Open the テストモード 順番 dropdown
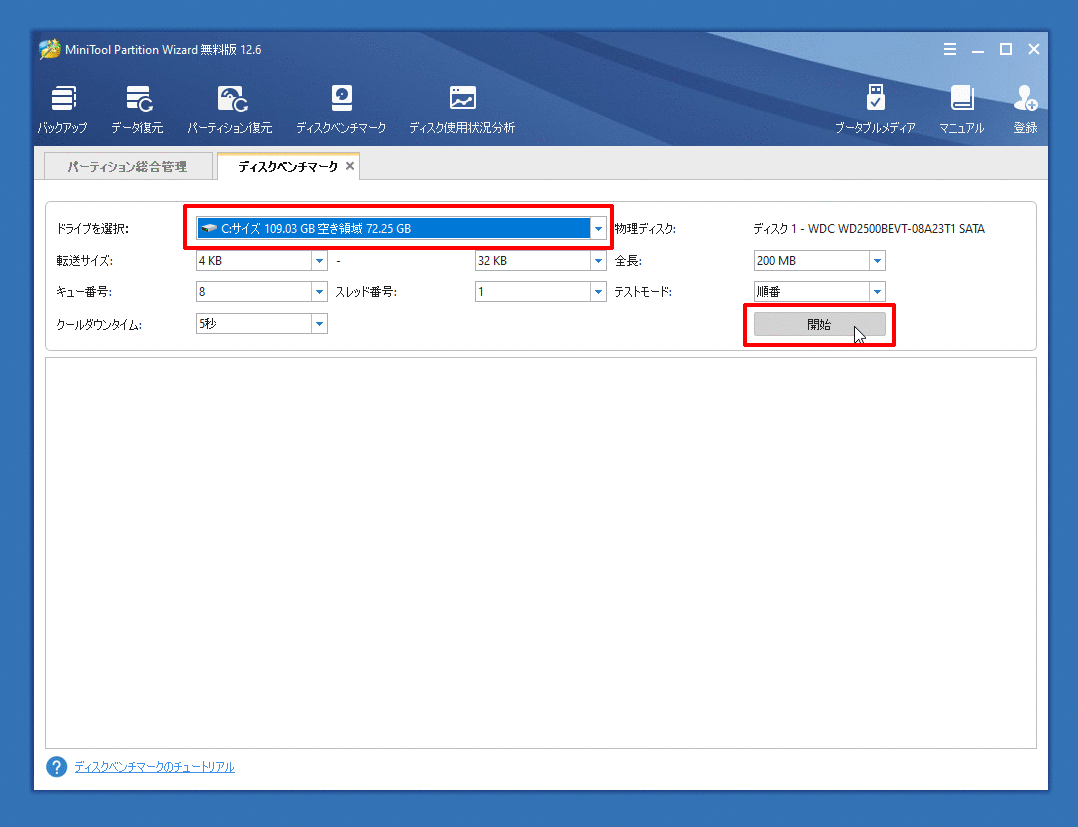 coord(877,292)
